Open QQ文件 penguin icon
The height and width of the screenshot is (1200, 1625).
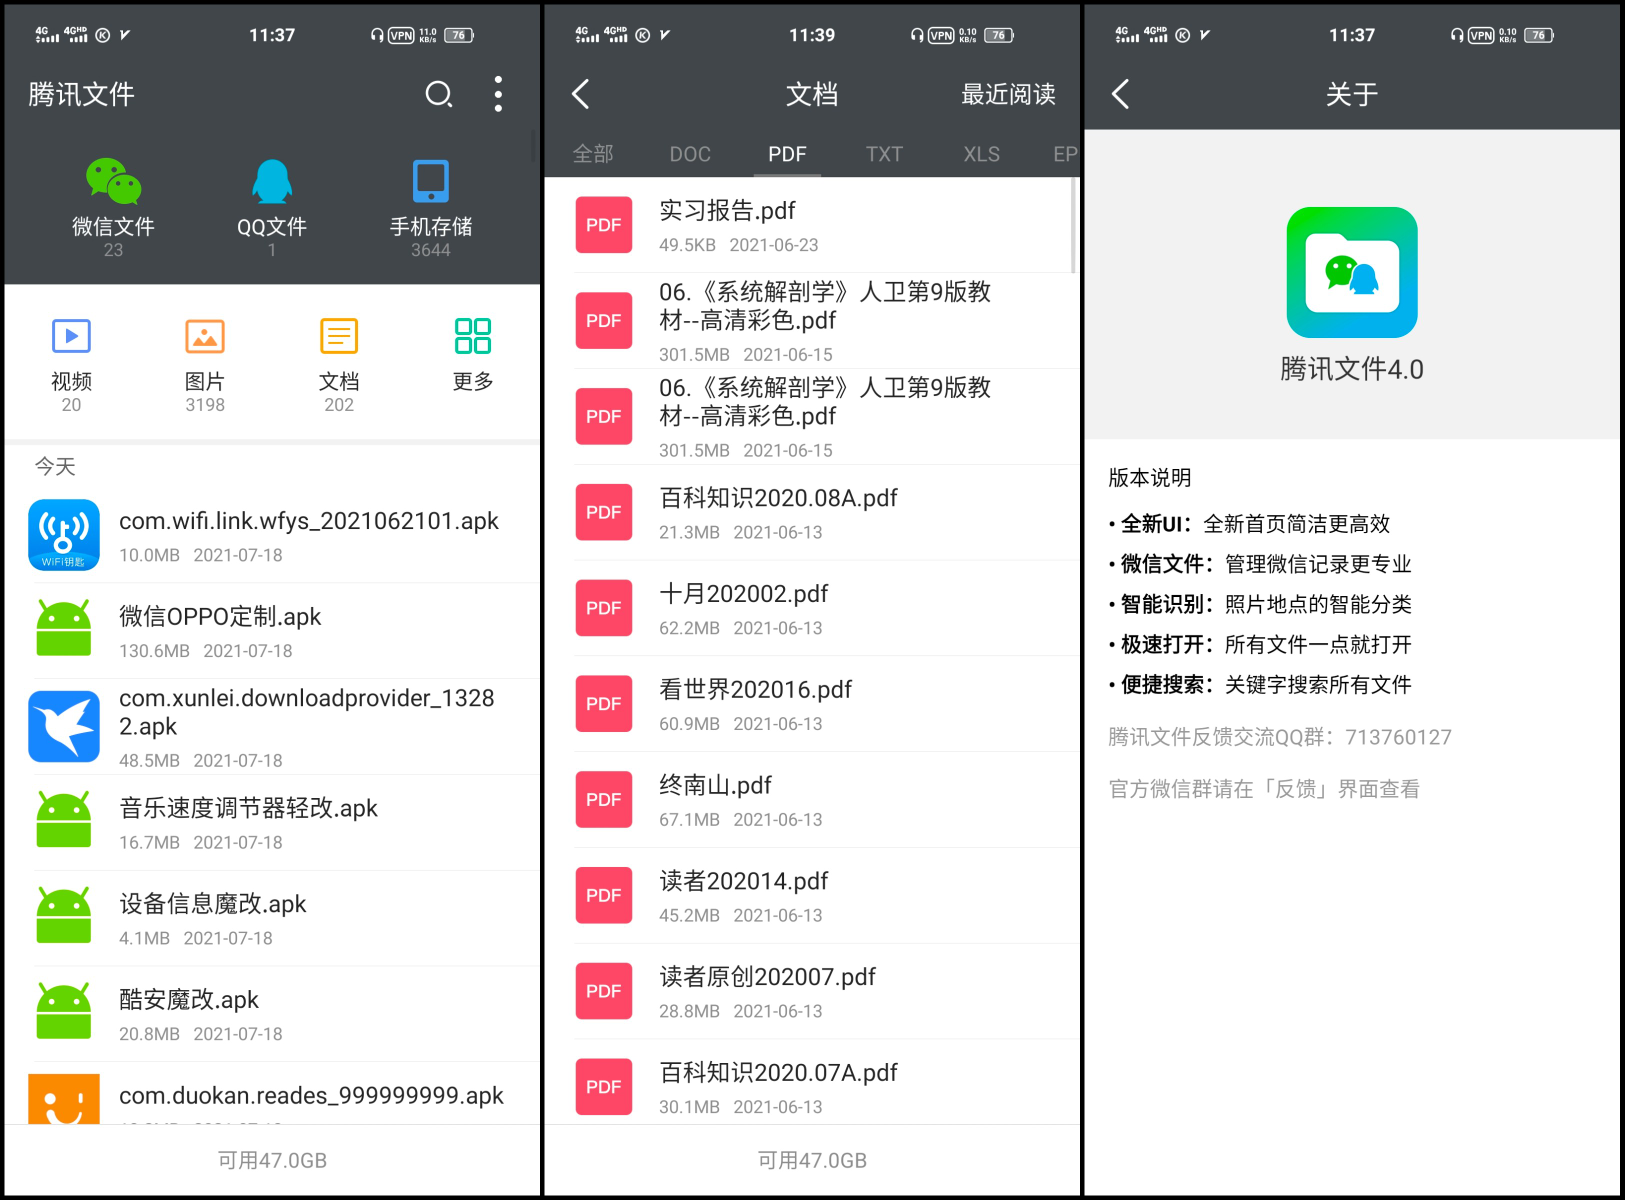271,182
